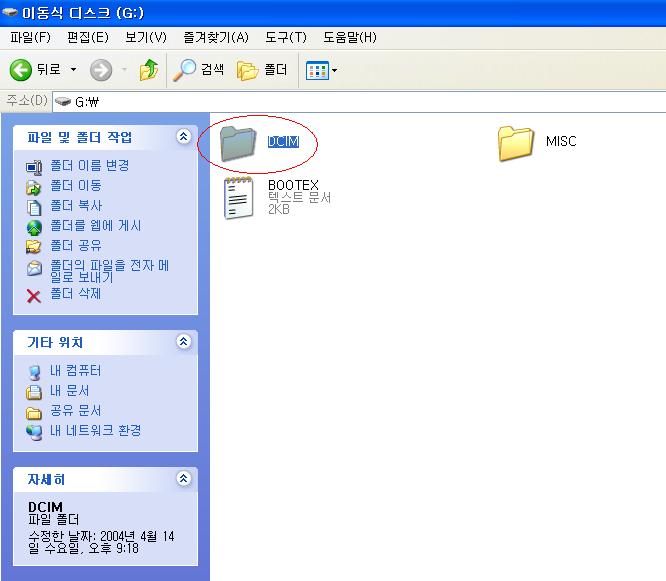Open the Search (검색) toolbar button
Screen dimensions: 666x581
(198, 70)
